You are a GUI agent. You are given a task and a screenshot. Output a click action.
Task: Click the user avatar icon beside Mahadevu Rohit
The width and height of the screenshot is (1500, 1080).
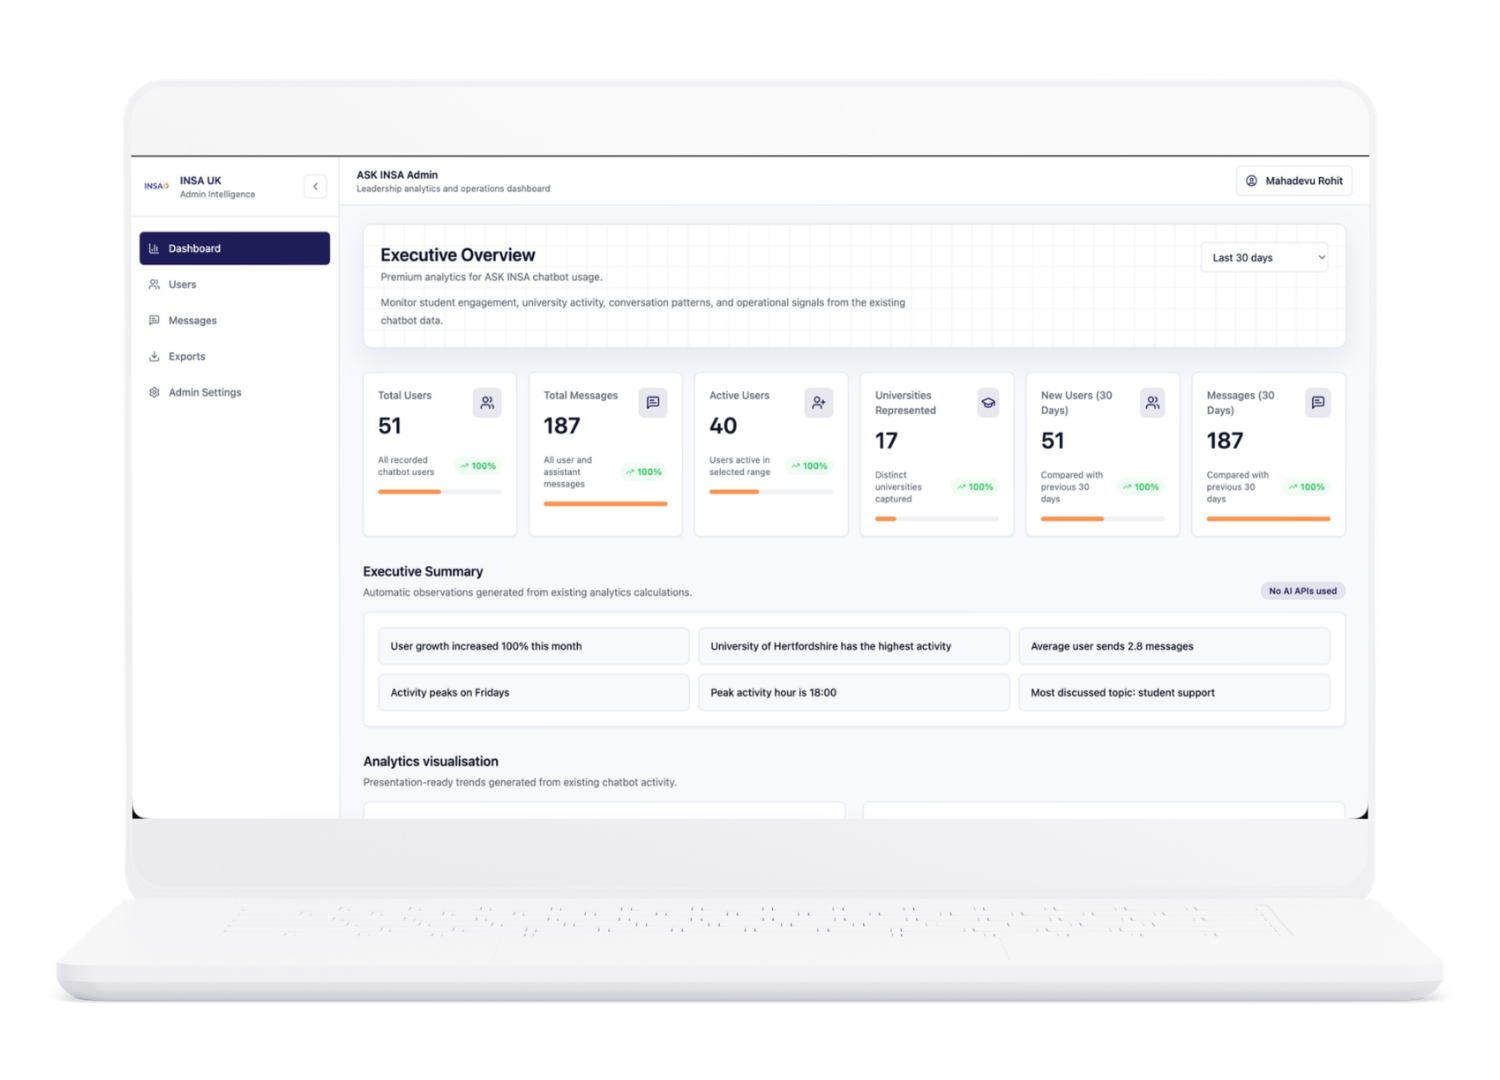(x=1251, y=181)
